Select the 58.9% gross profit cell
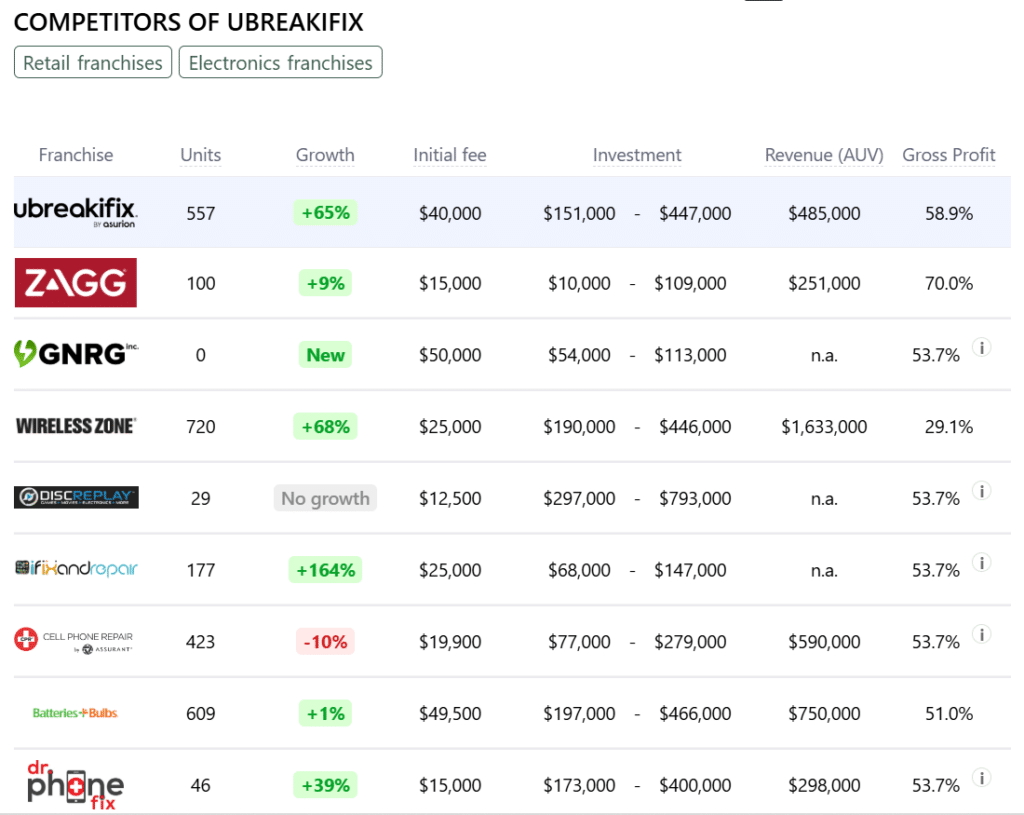This screenshot has height=815, width=1024. click(x=949, y=214)
